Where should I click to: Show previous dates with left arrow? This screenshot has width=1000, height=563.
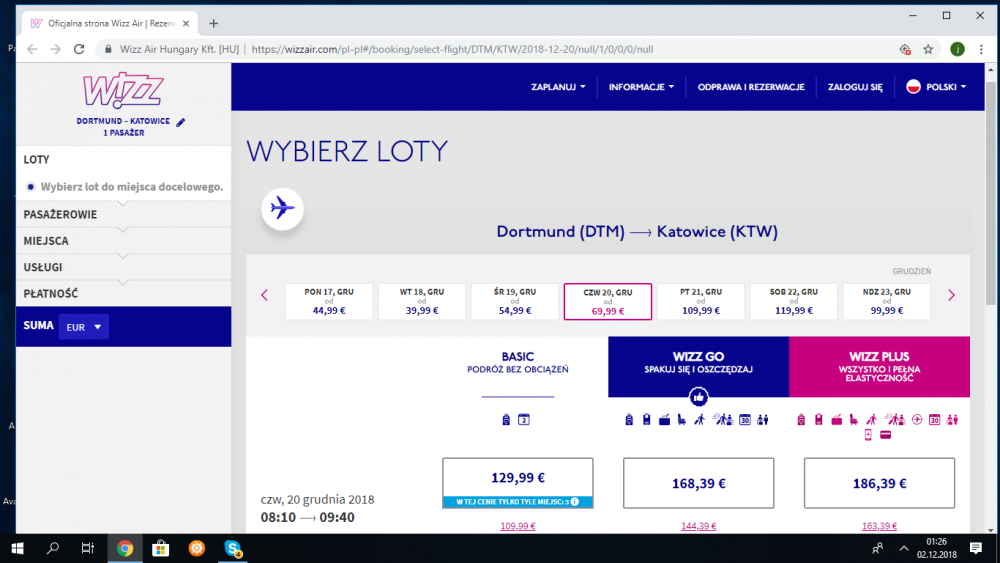[265, 295]
